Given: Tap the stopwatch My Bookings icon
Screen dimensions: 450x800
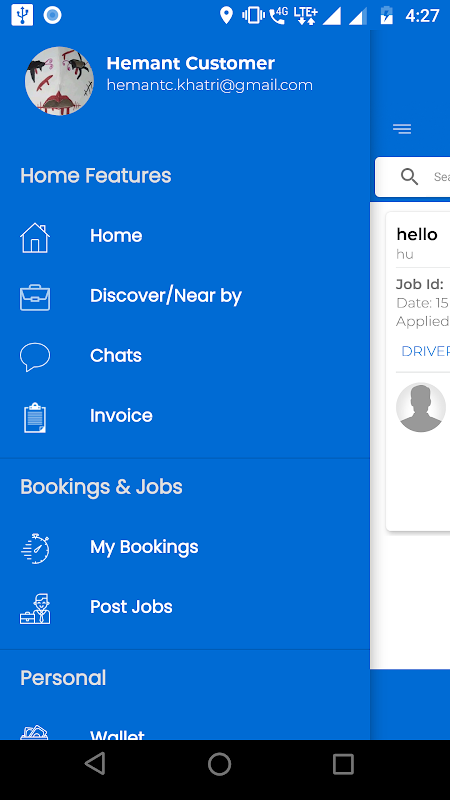Looking at the screenshot, I should click(x=35, y=548).
